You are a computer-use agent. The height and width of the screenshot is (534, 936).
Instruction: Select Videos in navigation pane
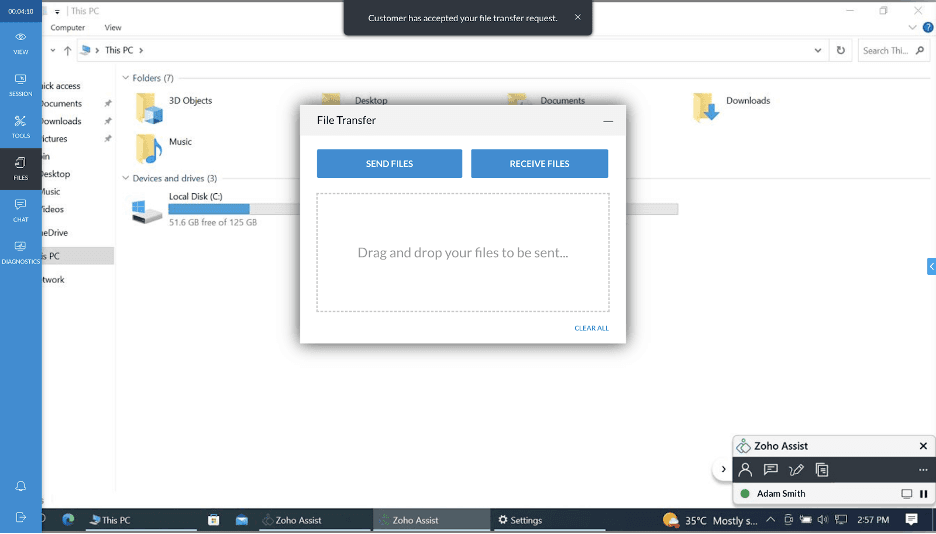click(x=53, y=209)
